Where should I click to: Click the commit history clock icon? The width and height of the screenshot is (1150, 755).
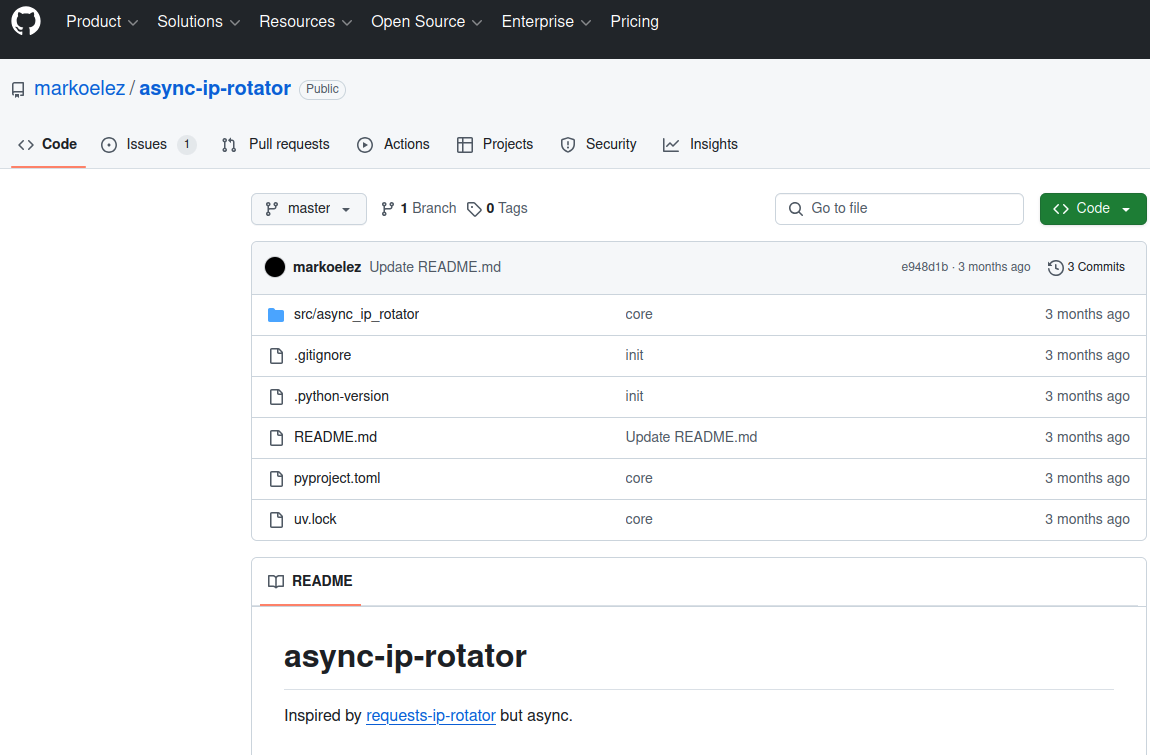tap(1055, 267)
